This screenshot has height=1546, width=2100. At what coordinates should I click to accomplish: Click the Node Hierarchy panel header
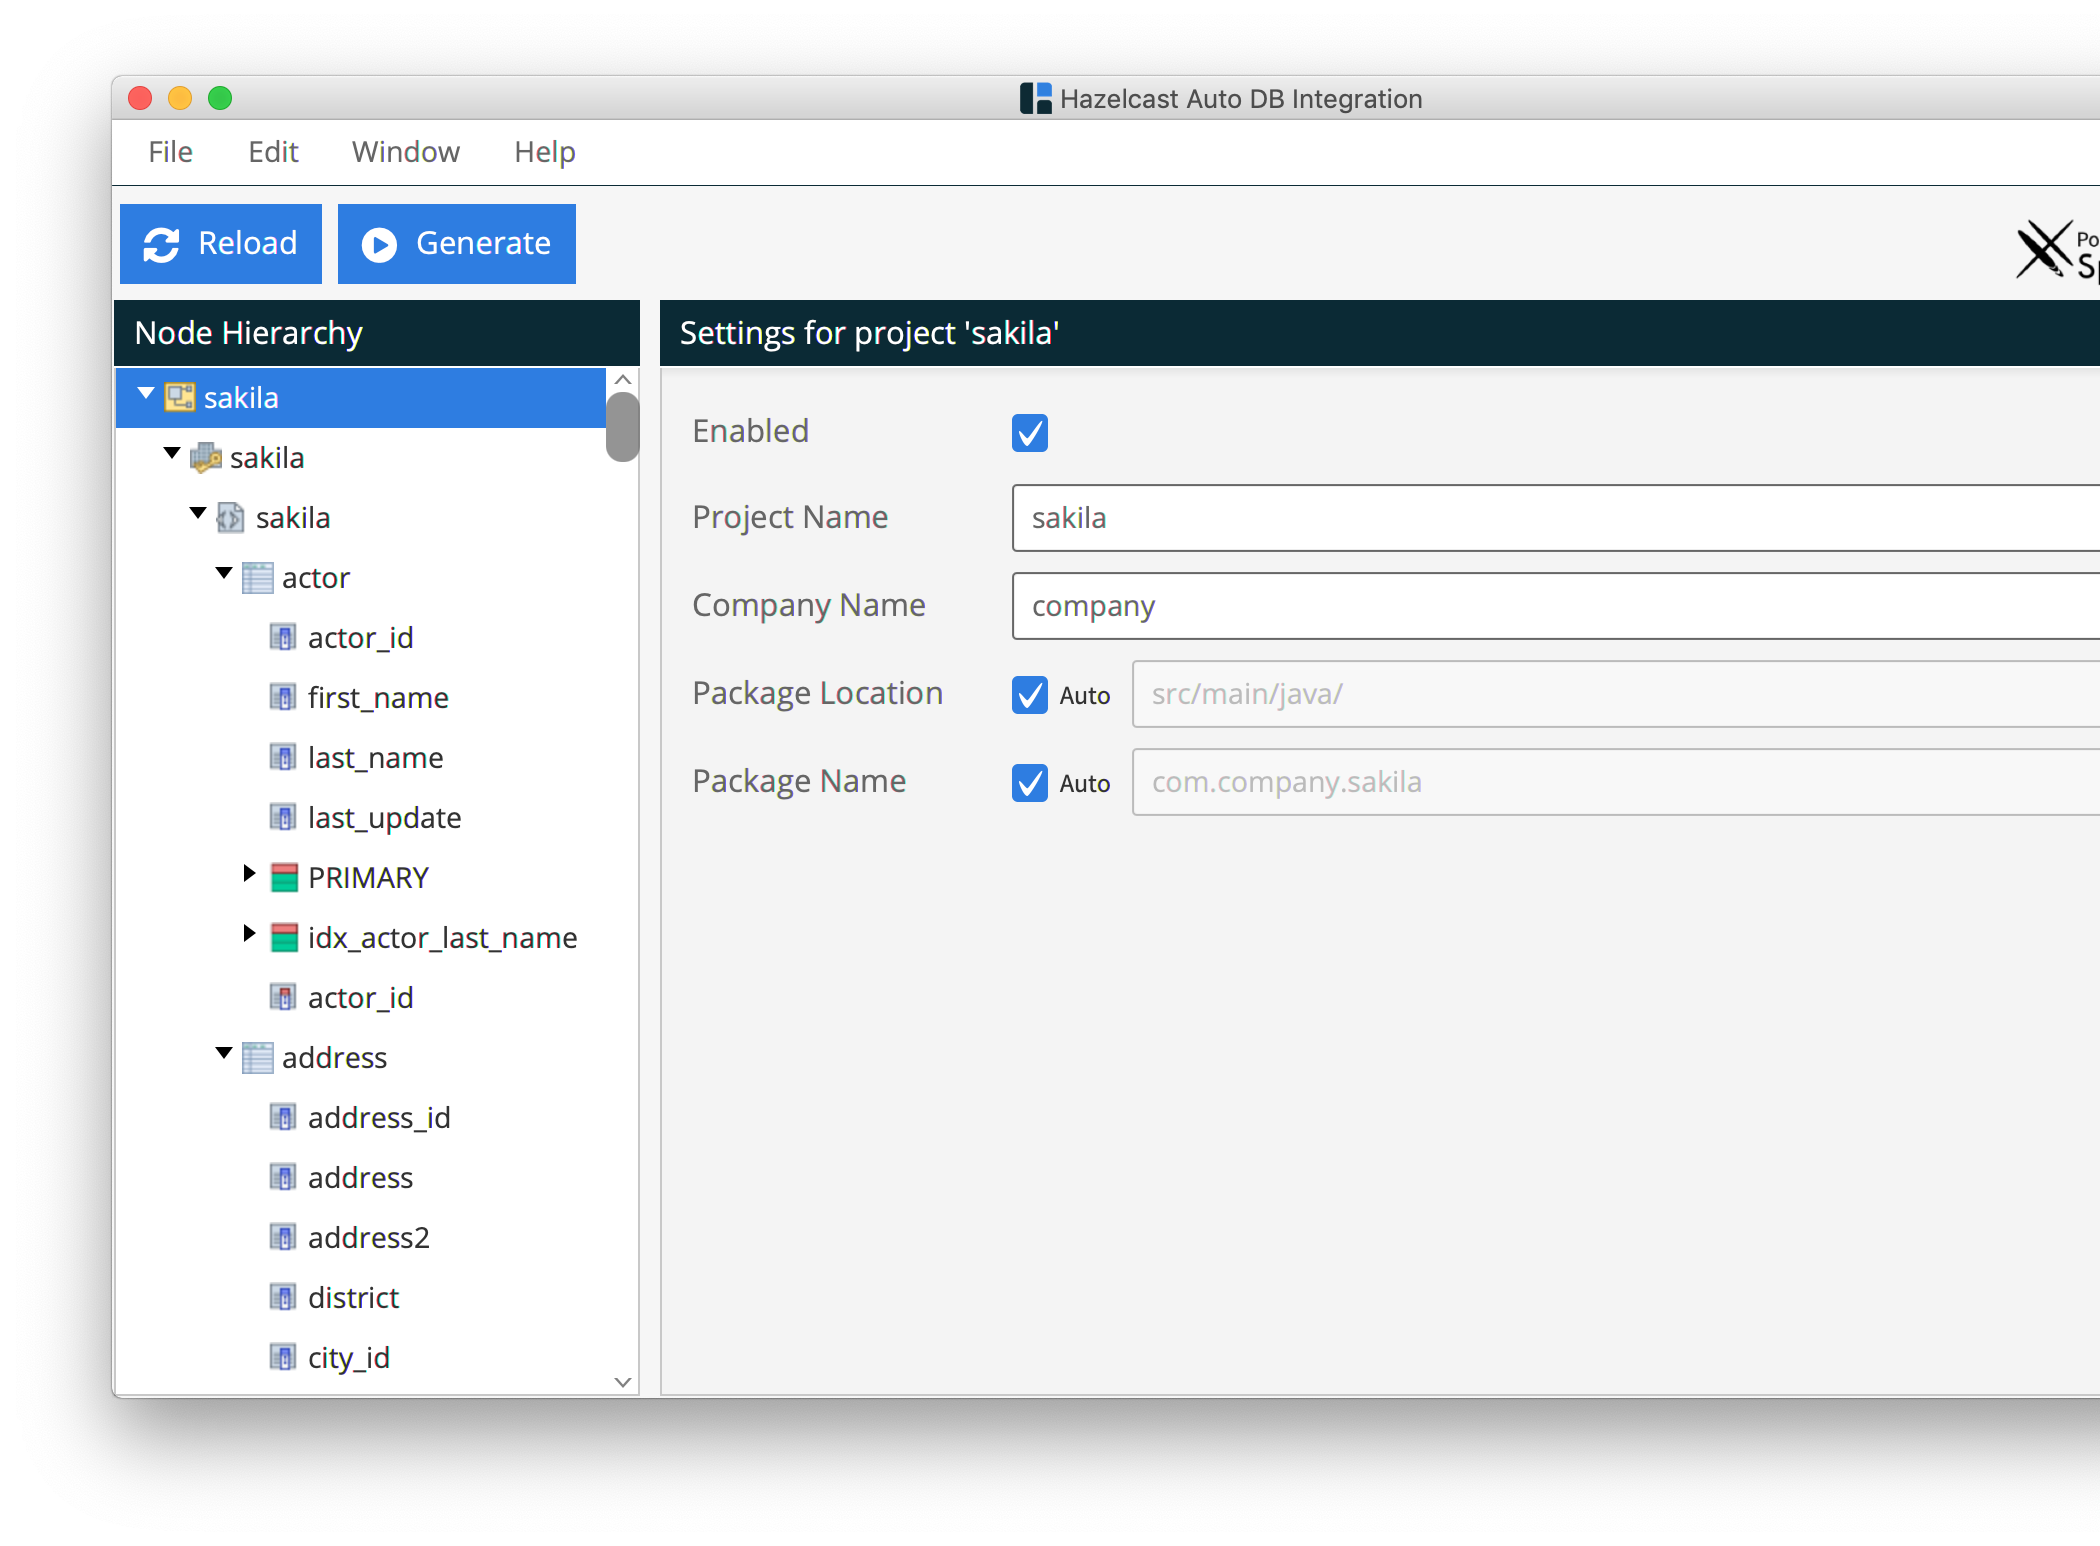pyautogui.click(x=377, y=333)
